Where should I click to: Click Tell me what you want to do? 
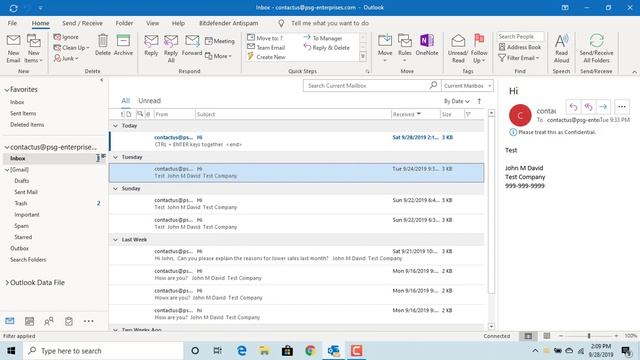click(329, 23)
